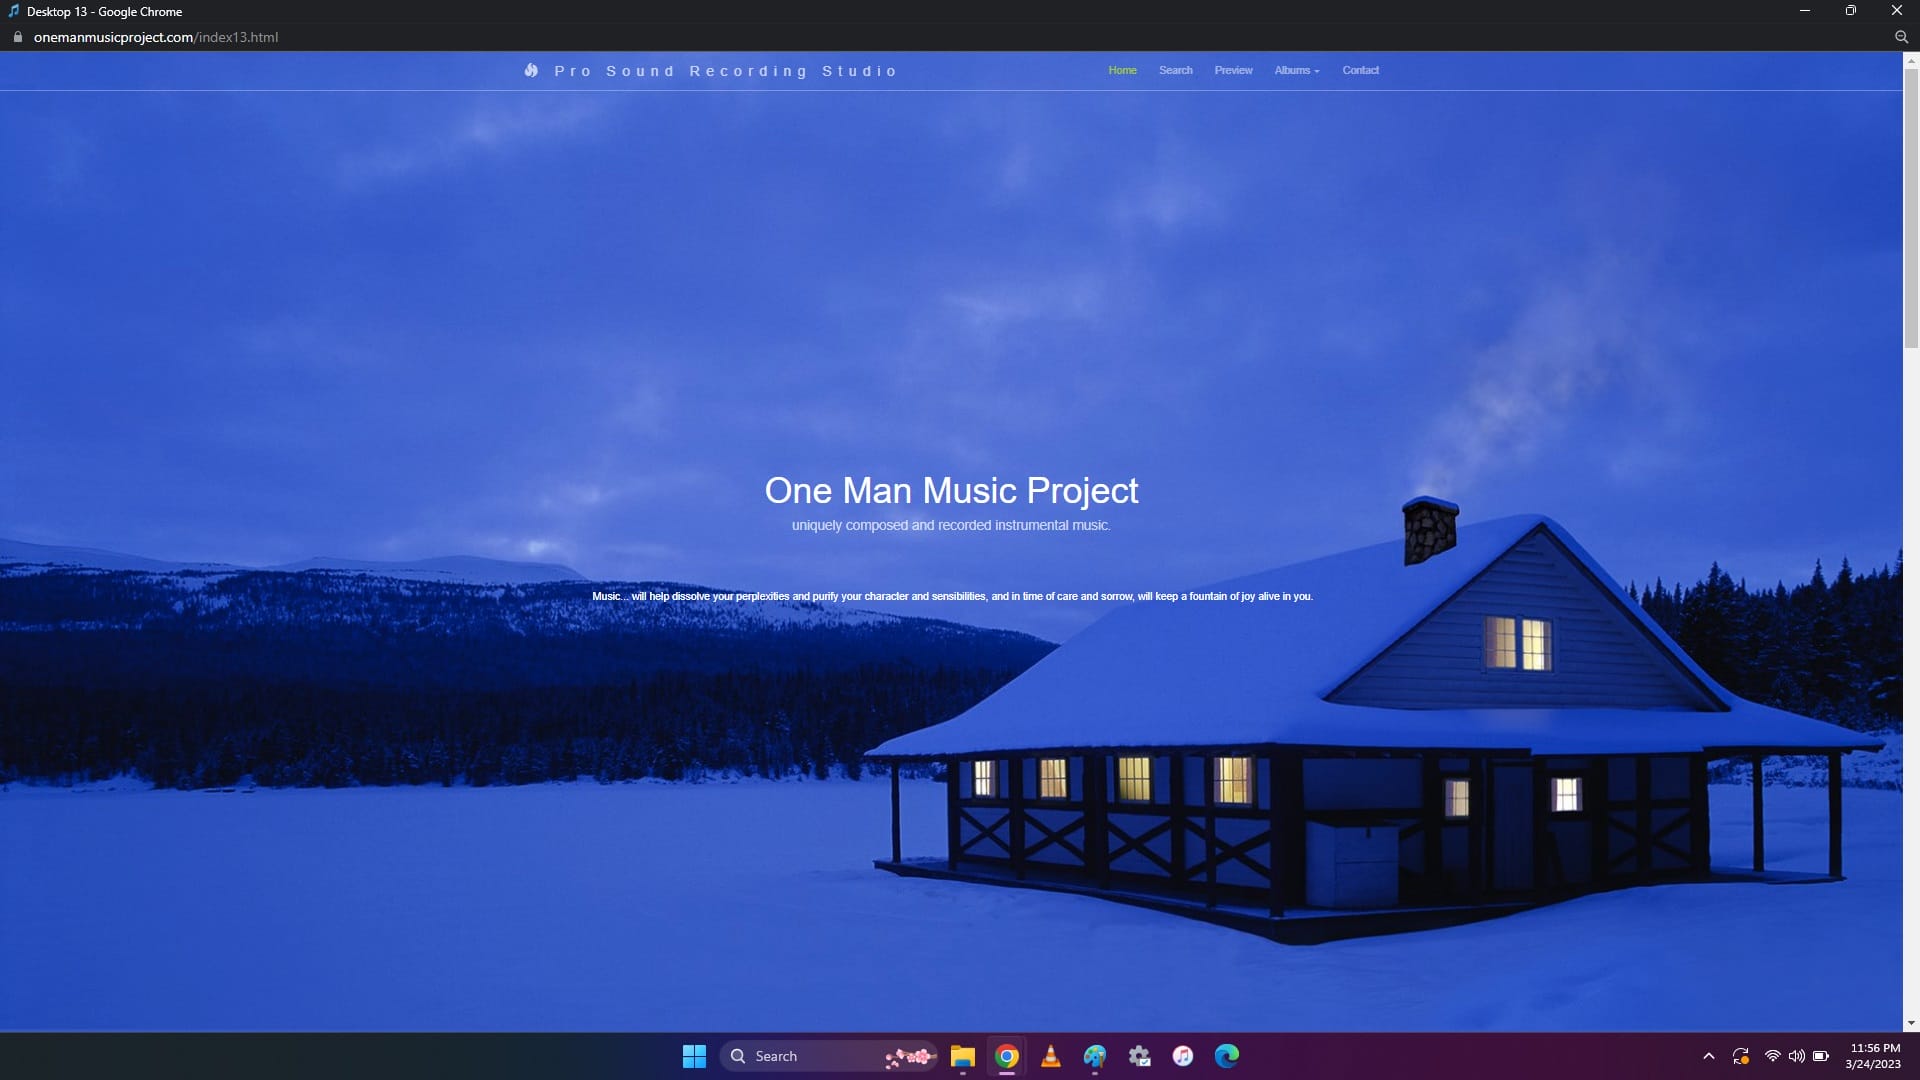Open the Search nav item

[1175, 70]
